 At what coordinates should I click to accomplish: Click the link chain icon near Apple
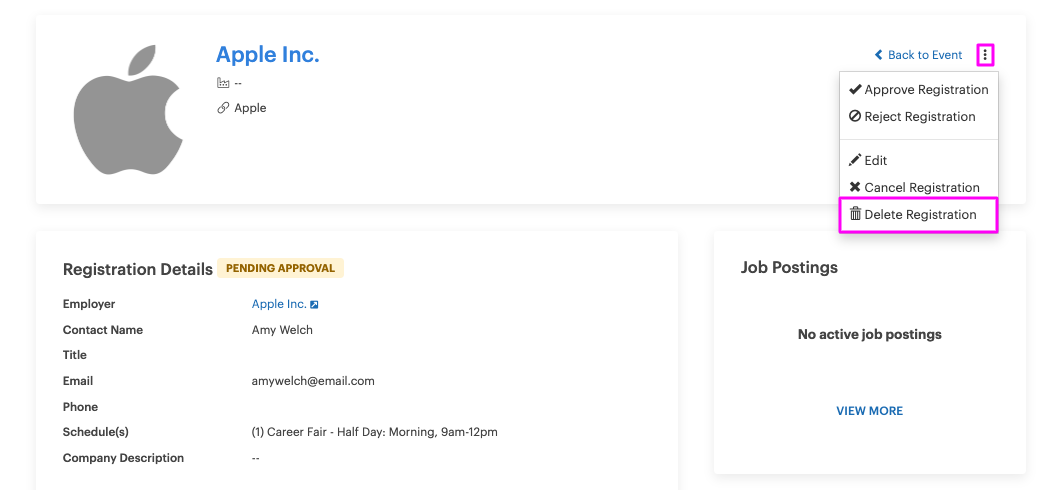coord(223,108)
